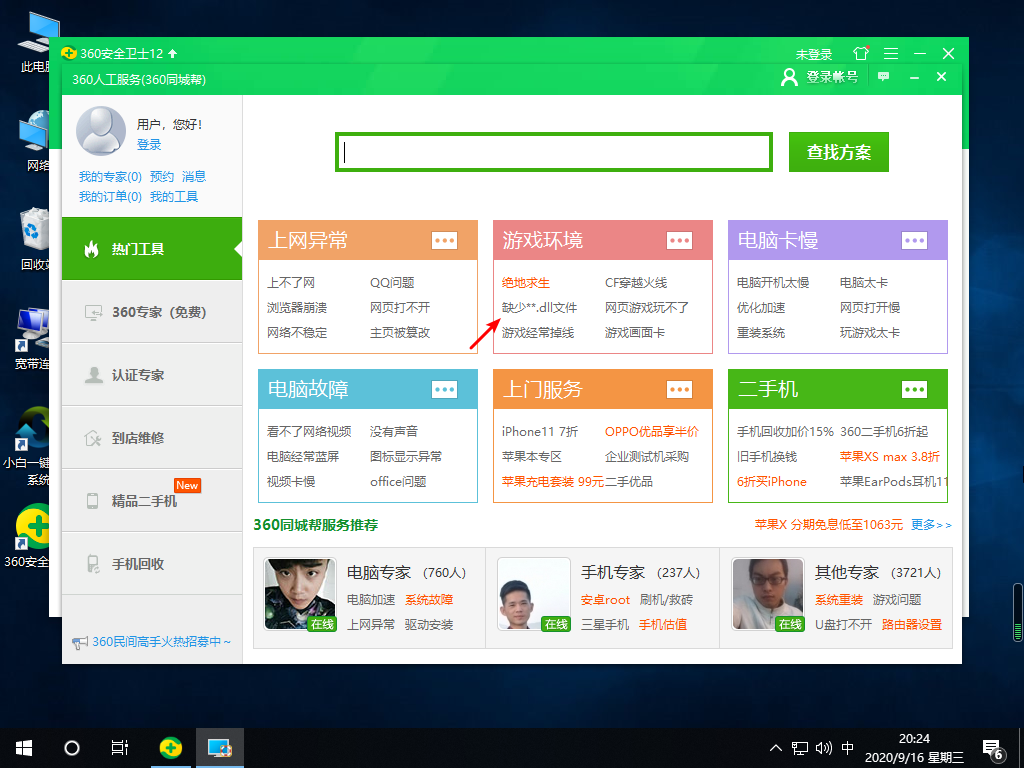Open 360 Security Guard from taskbar
The height and width of the screenshot is (768, 1024).
(171, 747)
